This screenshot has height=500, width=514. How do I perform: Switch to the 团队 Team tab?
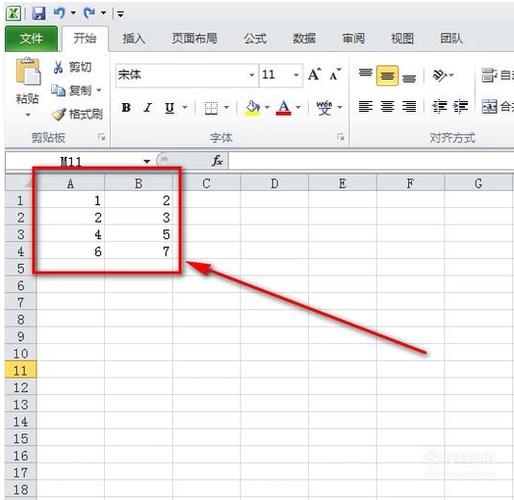[x=451, y=39]
